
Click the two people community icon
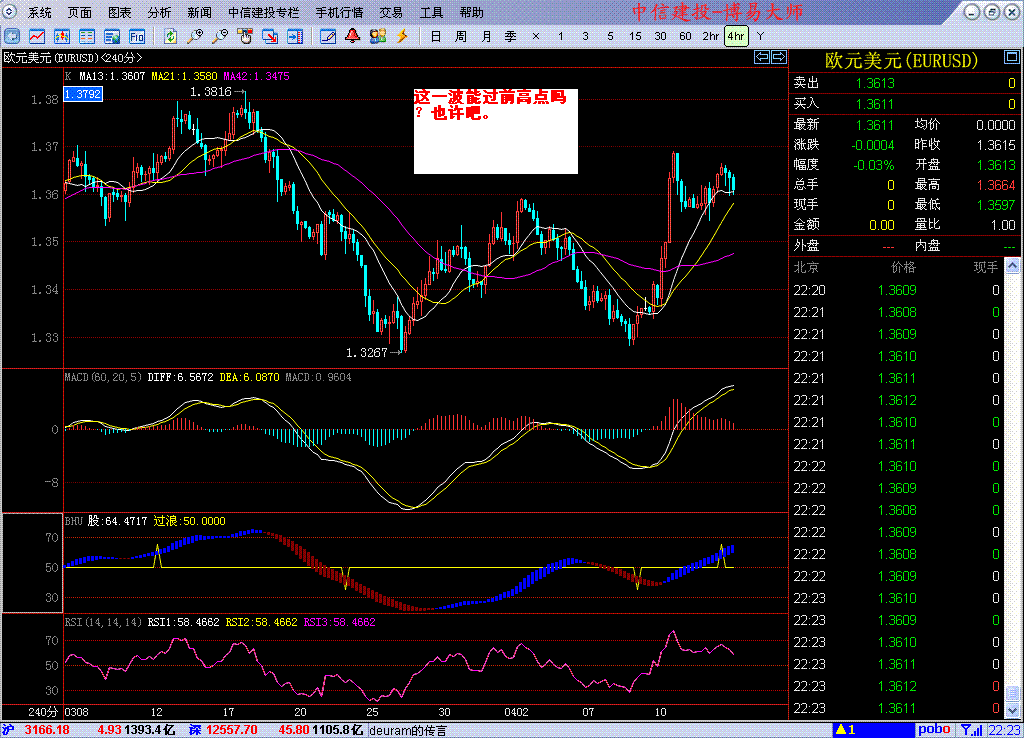coord(377,37)
